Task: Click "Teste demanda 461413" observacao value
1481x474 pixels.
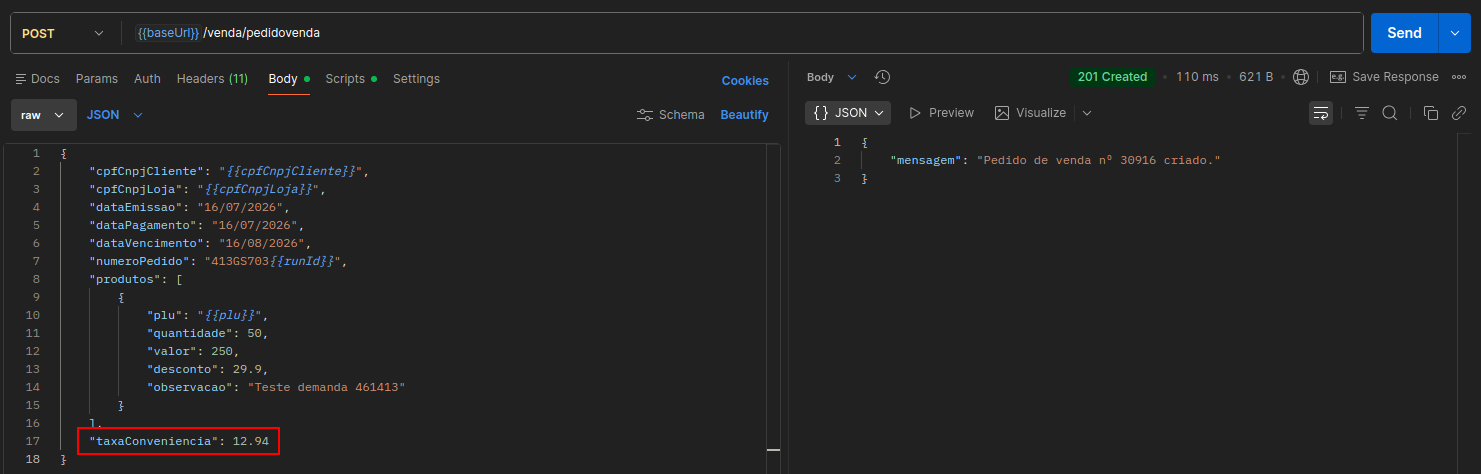Action: pyautogui.click(x=327, y=387)
